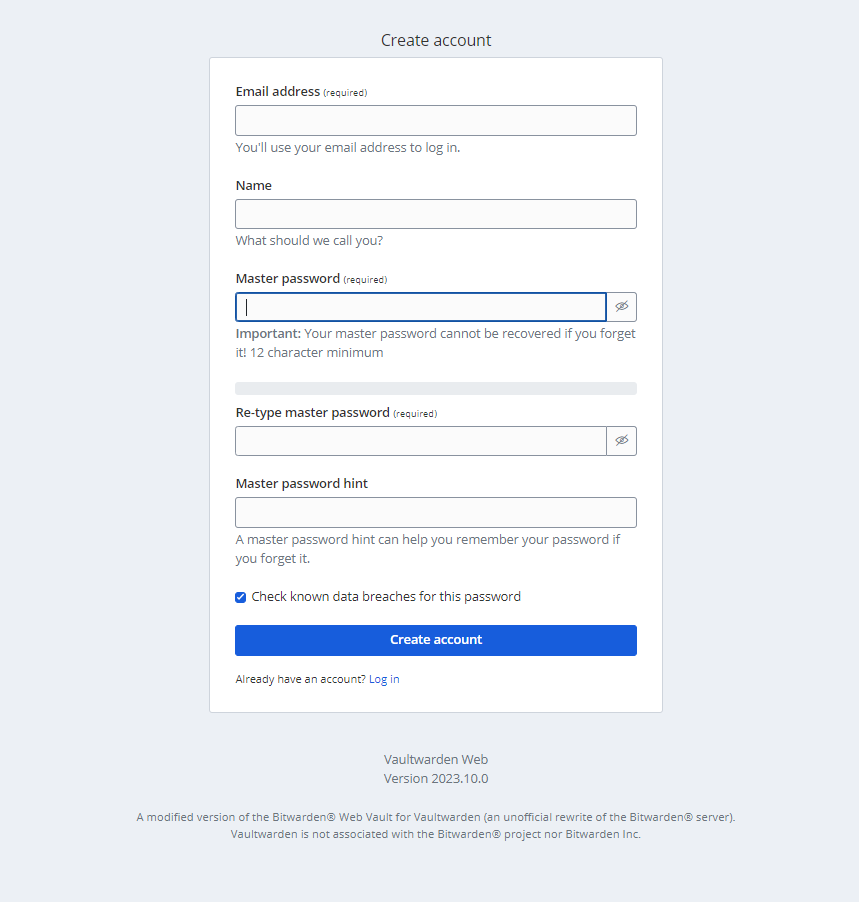Click the "Create account" page heading
Image resolution: width=859 pixels, height=902 pixels.
tap(436, 40)
